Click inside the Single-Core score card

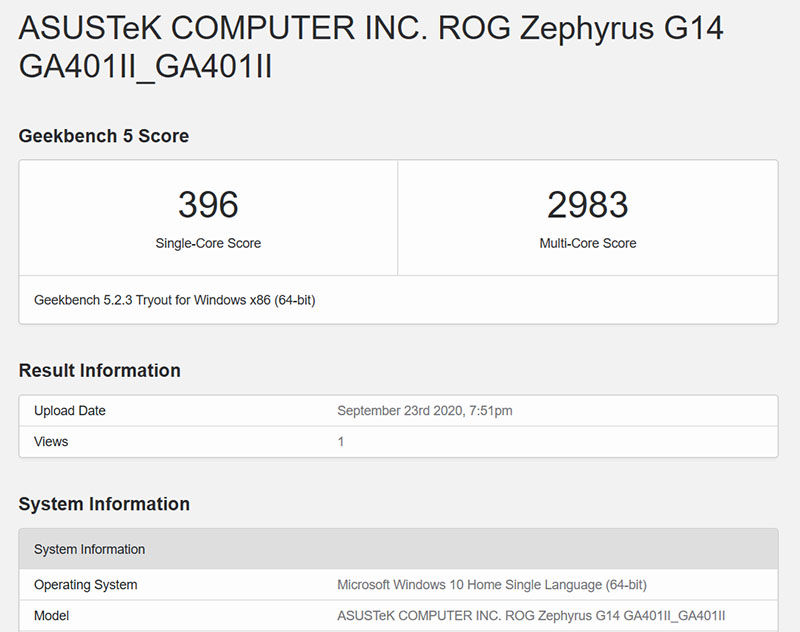tap(208, 219)
